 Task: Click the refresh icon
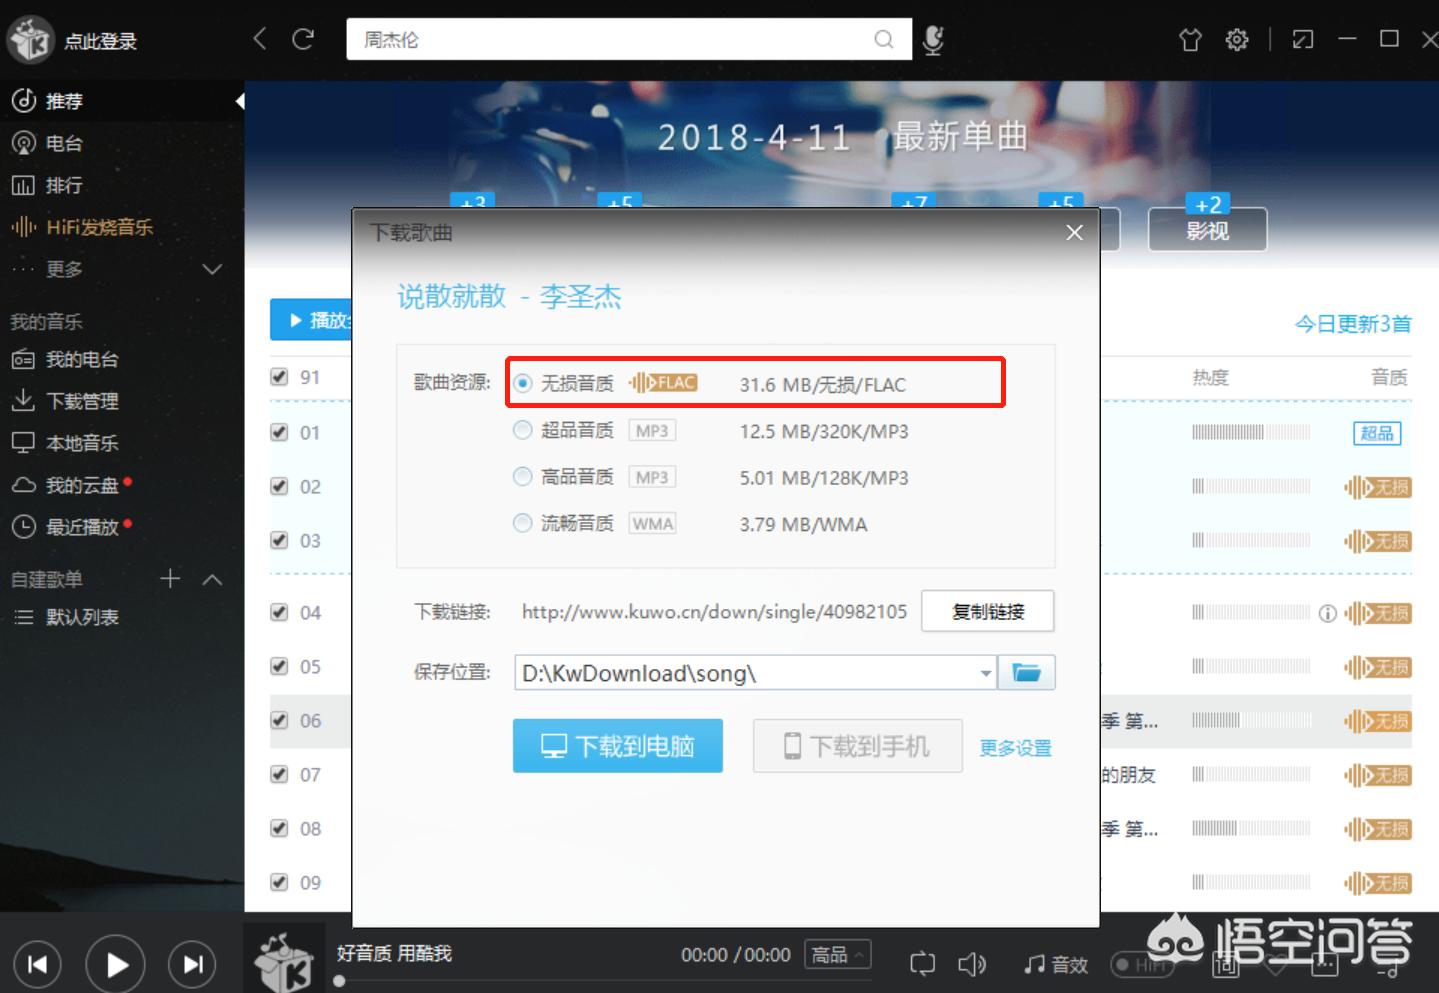pyautogui.click(x=303, y=39)
